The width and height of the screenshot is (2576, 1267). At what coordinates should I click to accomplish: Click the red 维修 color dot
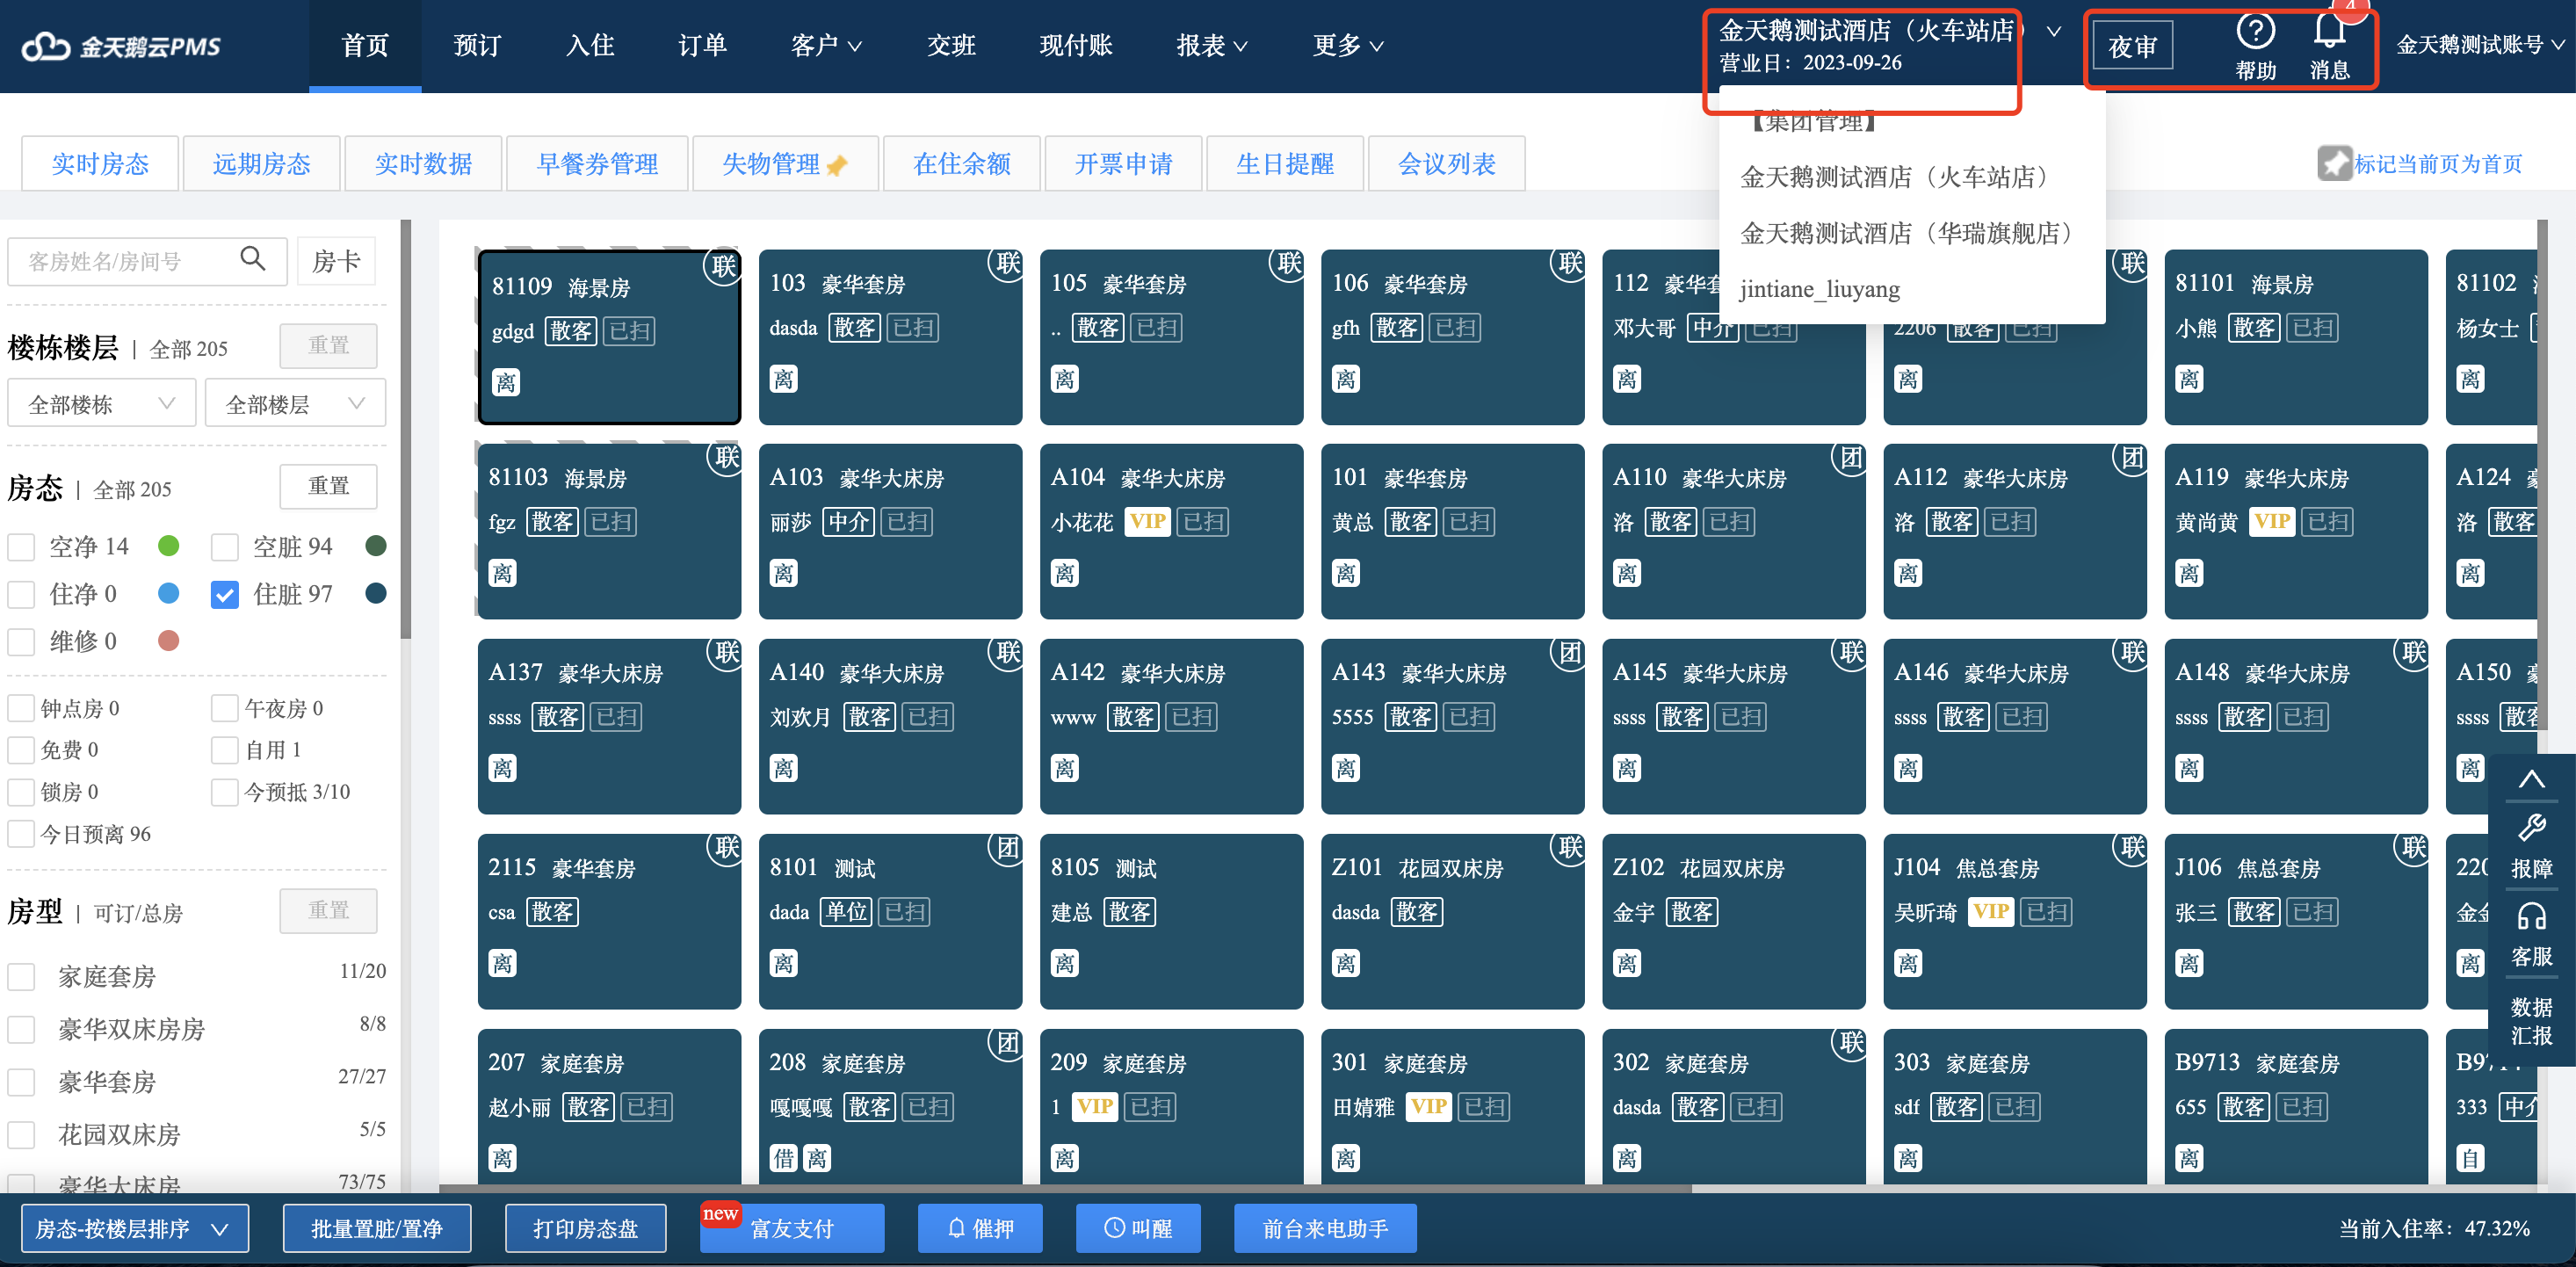pyautogui.click(x=169, y=640)
